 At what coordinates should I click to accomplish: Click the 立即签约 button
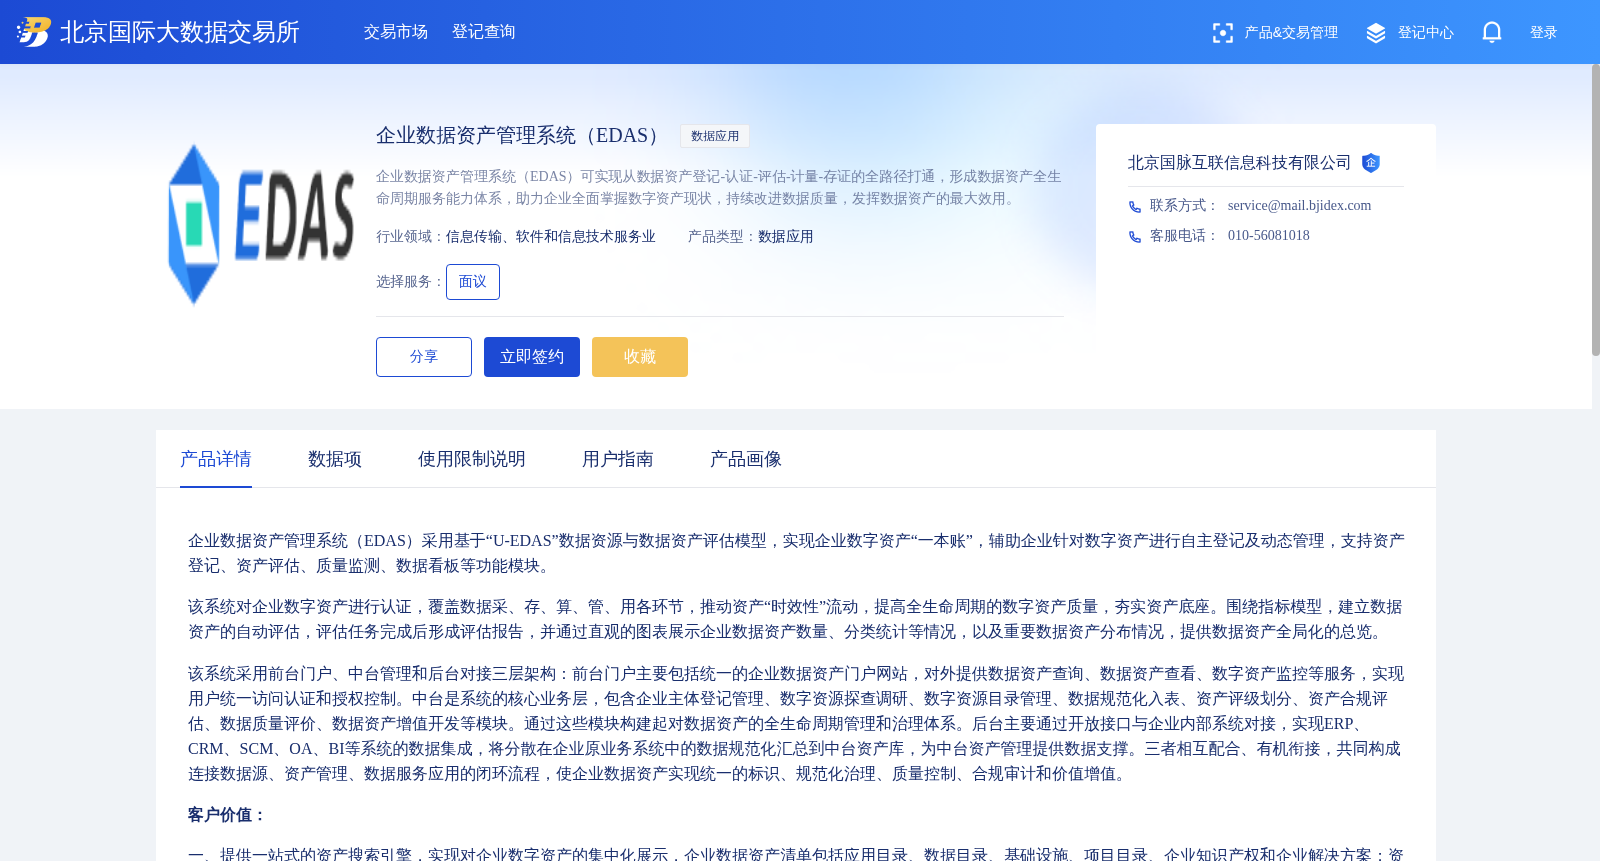pyautogui.click(x=532, y=357)
